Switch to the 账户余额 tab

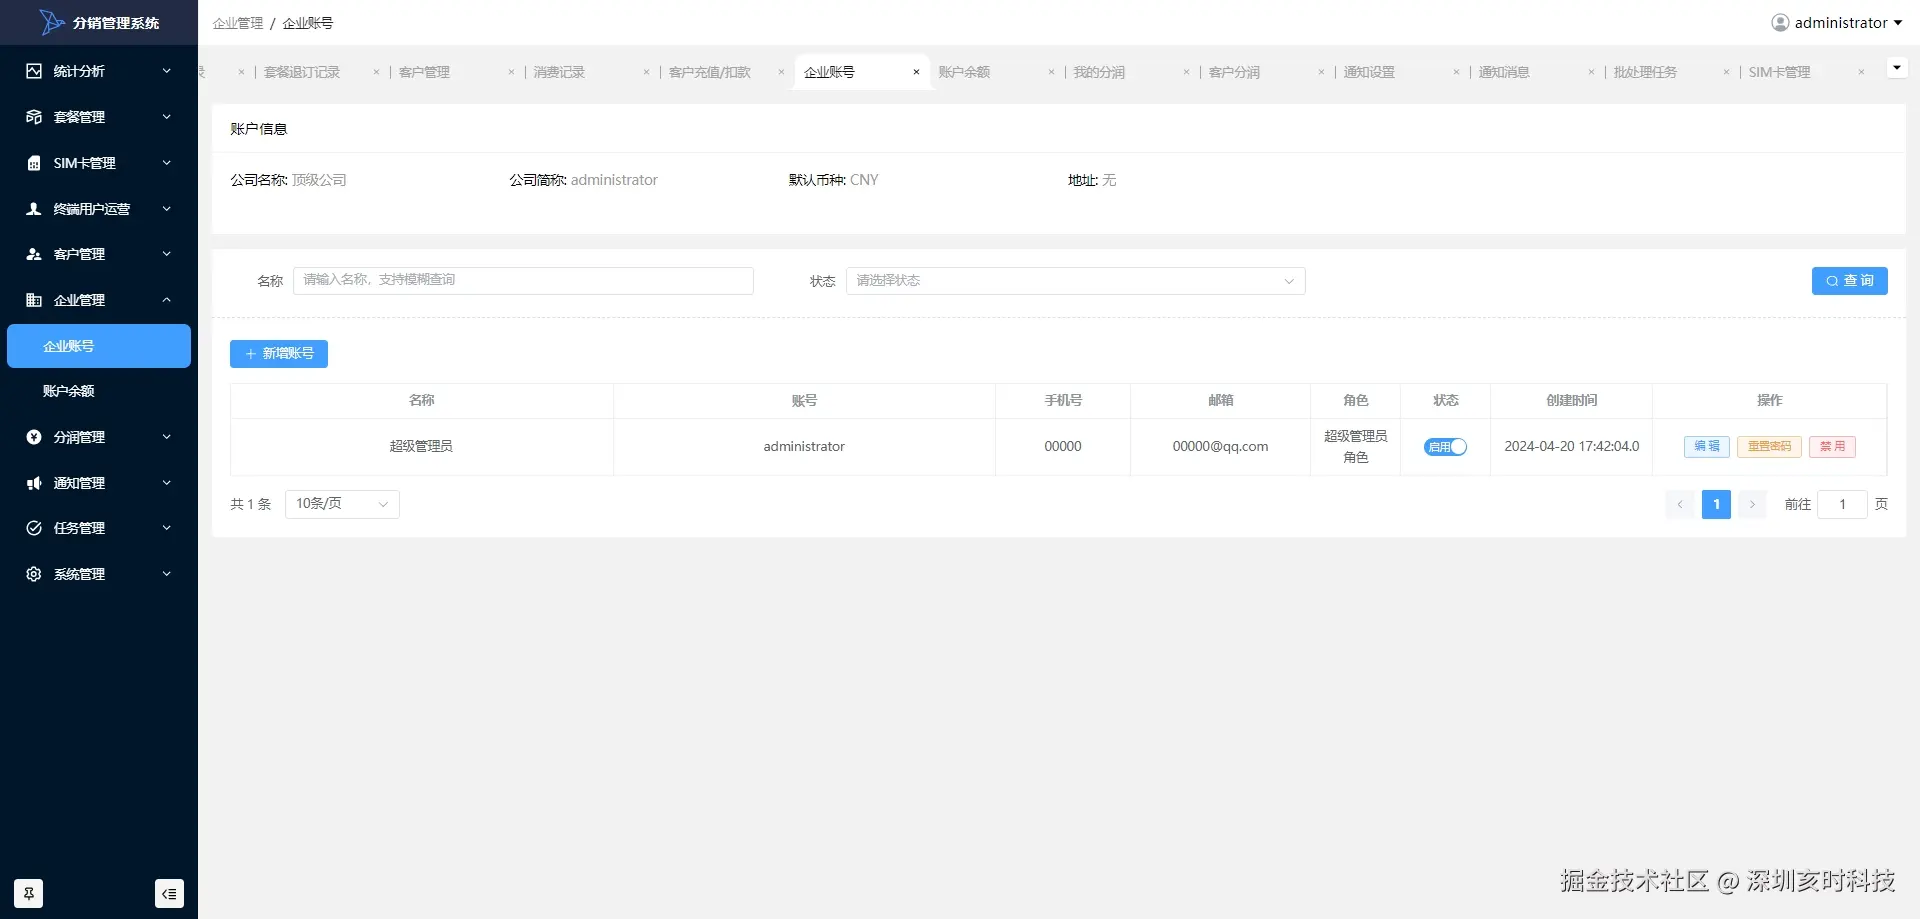tap(964, 72)
